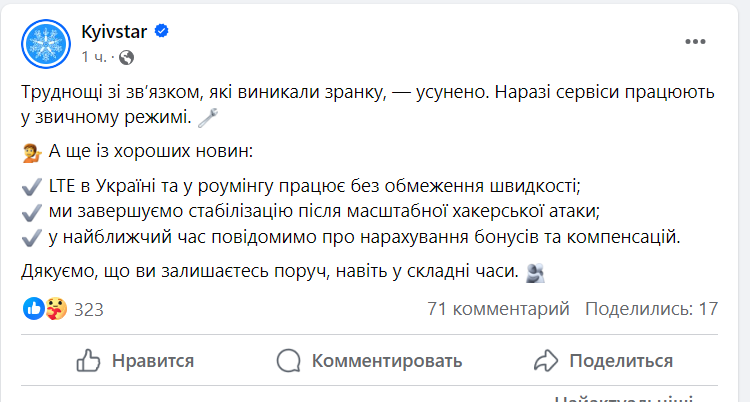
Task: Open the Kyivstar page name link
Action: pyautogui.click(x=114, y=31)
